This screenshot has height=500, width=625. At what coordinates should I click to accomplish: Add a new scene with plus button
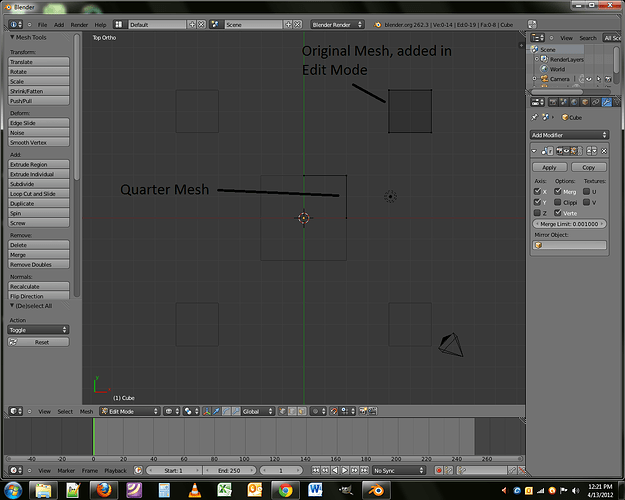tap(288, 24)
